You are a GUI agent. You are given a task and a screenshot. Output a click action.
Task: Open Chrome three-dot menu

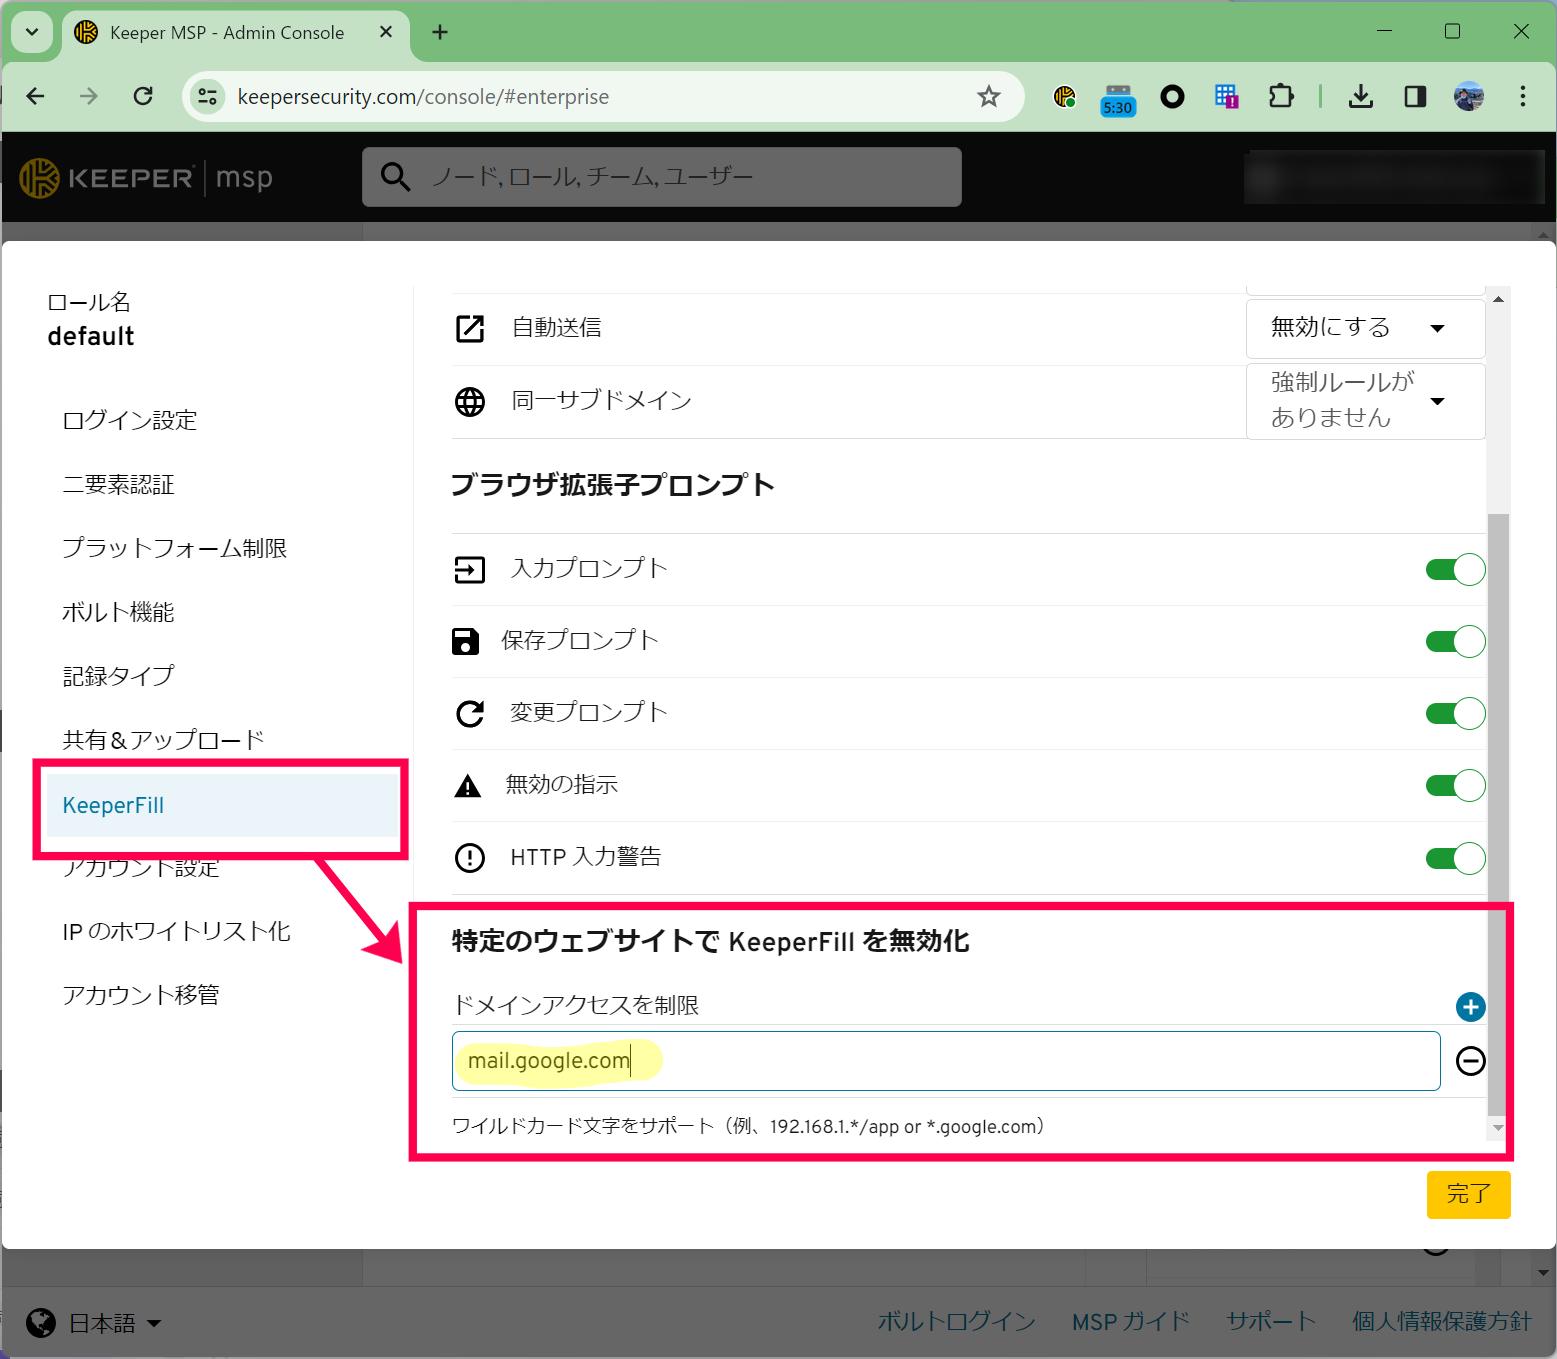click(1523, 96)
